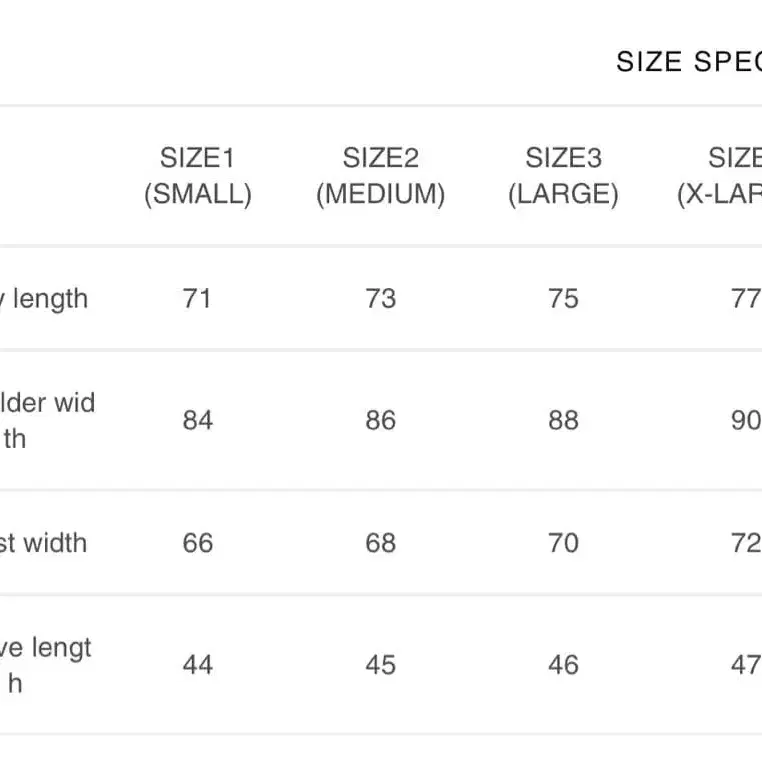Image resolution: width=762 pixels, height=762 pixels.
Task: Click the shoulder width row label
Action: 46,421
